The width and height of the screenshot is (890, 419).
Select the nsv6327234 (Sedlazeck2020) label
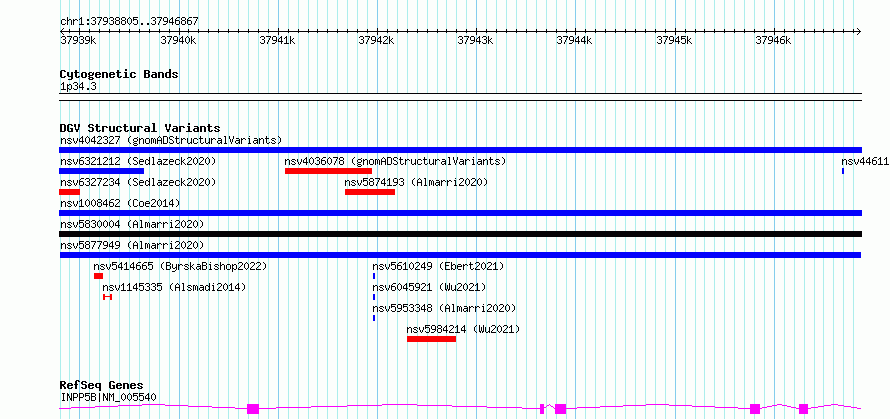[x=138, y=182]
